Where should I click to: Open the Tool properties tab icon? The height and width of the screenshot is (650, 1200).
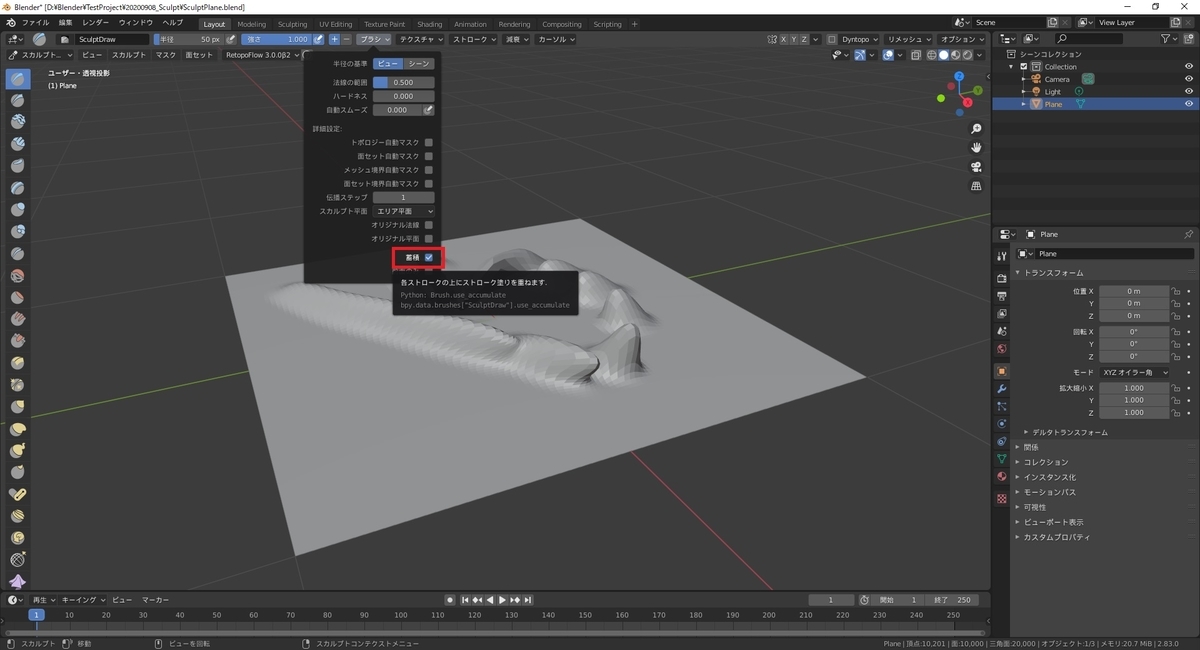[1001, 256]
